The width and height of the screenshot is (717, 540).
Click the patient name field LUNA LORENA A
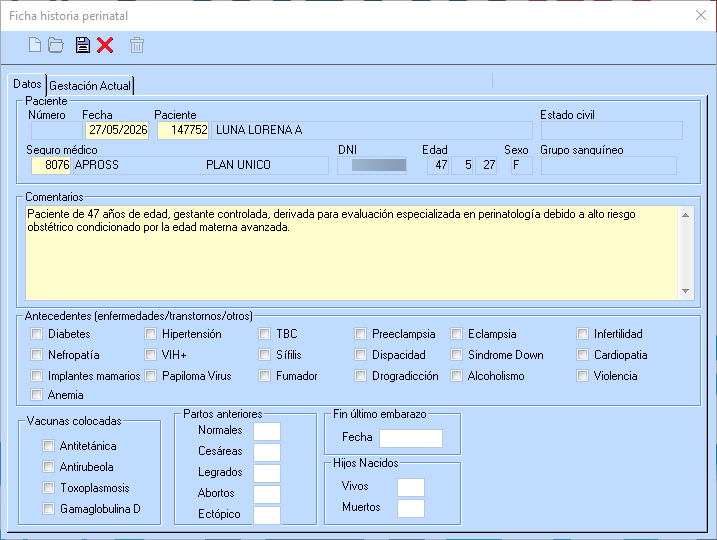click(x=371, y=130)
